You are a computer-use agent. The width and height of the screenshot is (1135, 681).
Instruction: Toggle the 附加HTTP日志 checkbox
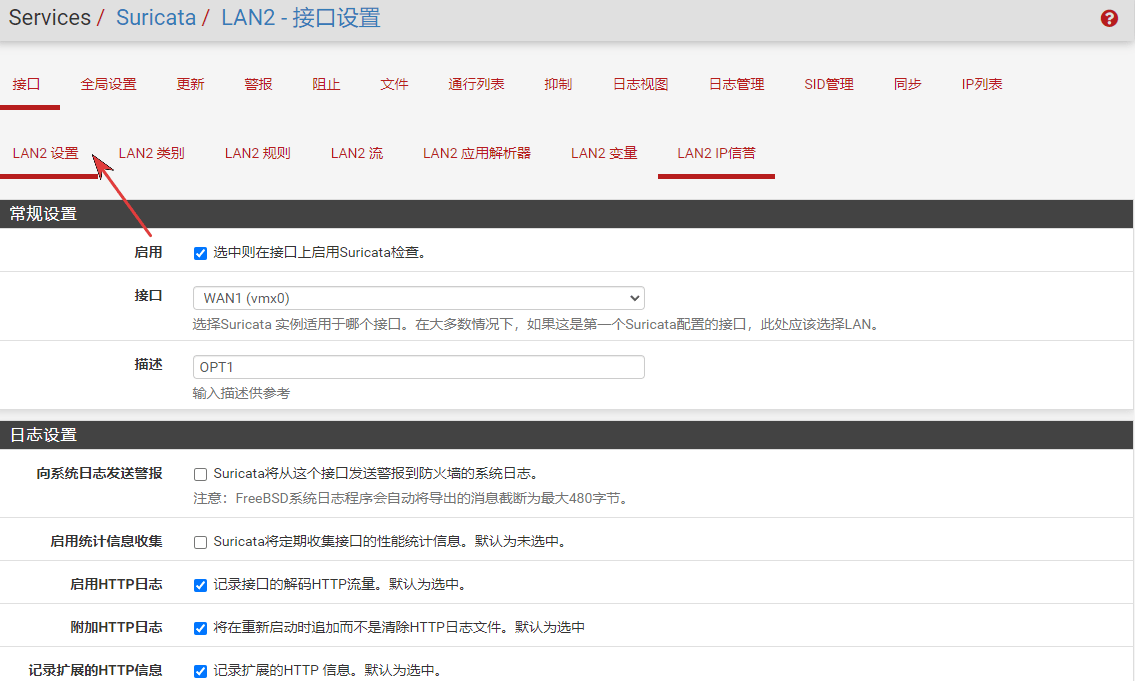click(200, 628)
